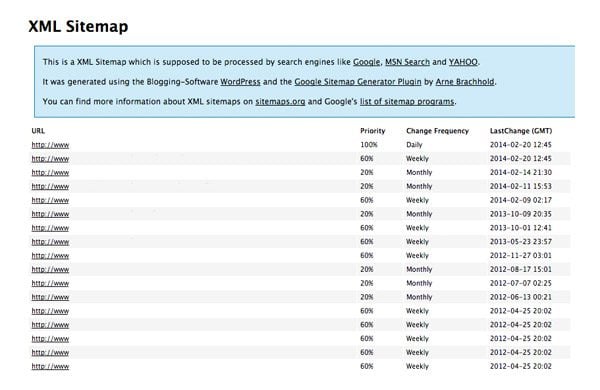Open the URL last changed 2012-08-17 15:01
The width and height of the screenshot is (600, 390).
pos(50,269)
